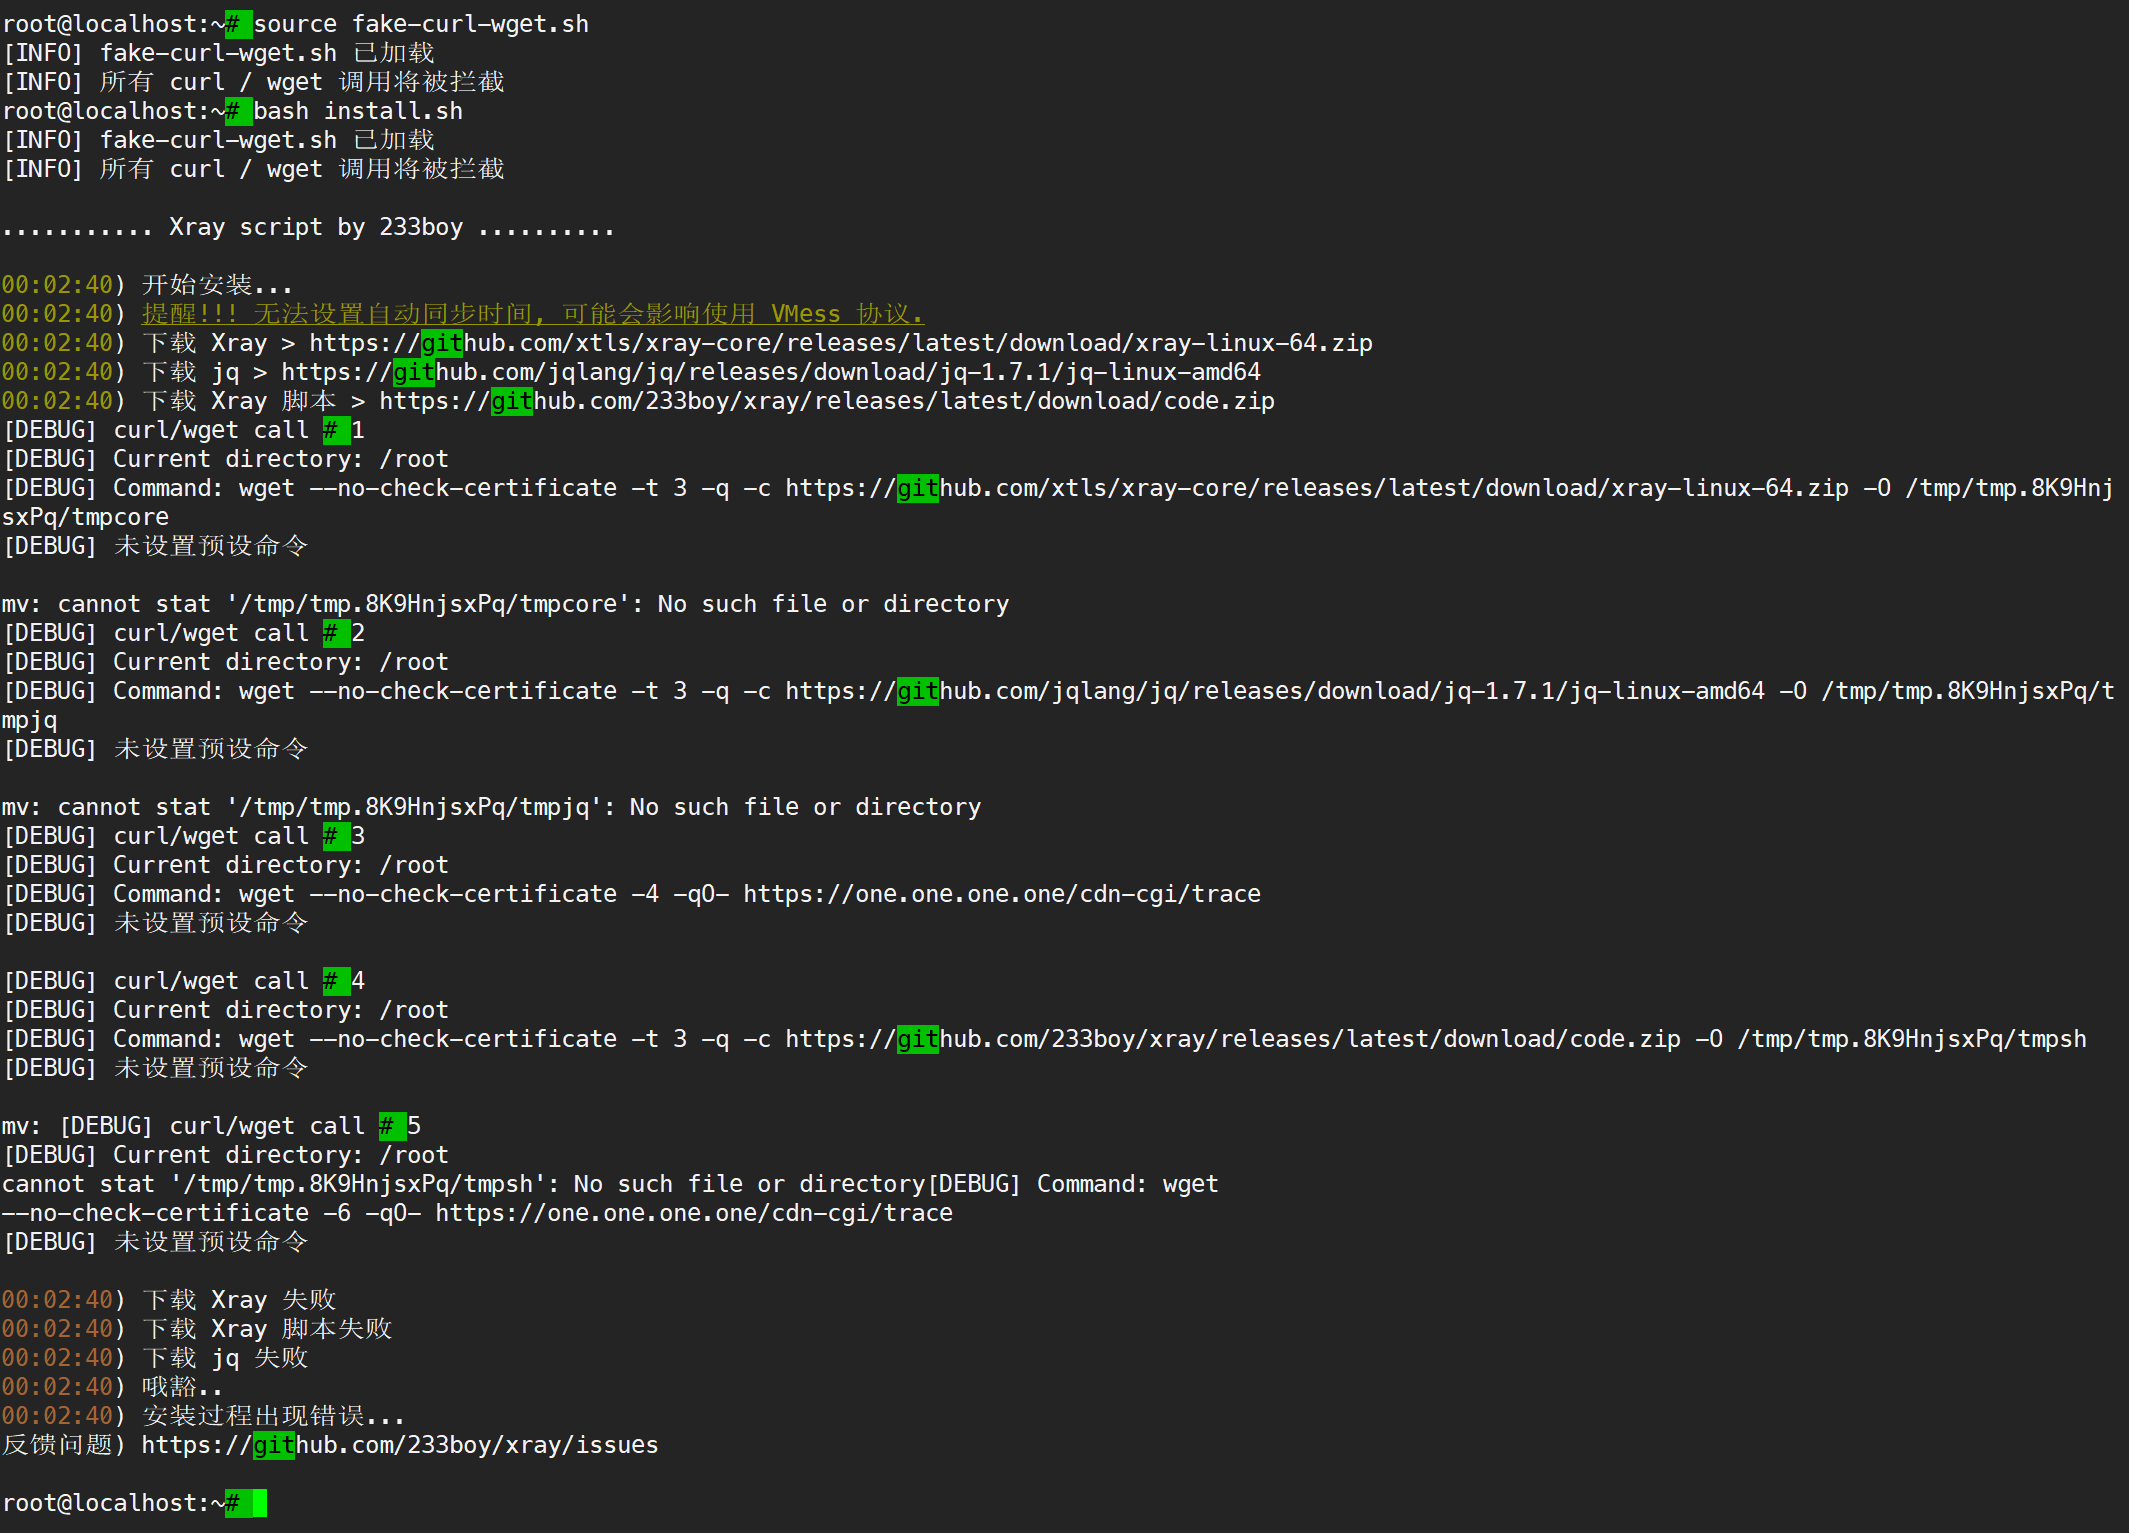Click the 233boy xray issues feedback link
The image size is (2129, 1533).
pyautogui.click(x=399, y=1445)
